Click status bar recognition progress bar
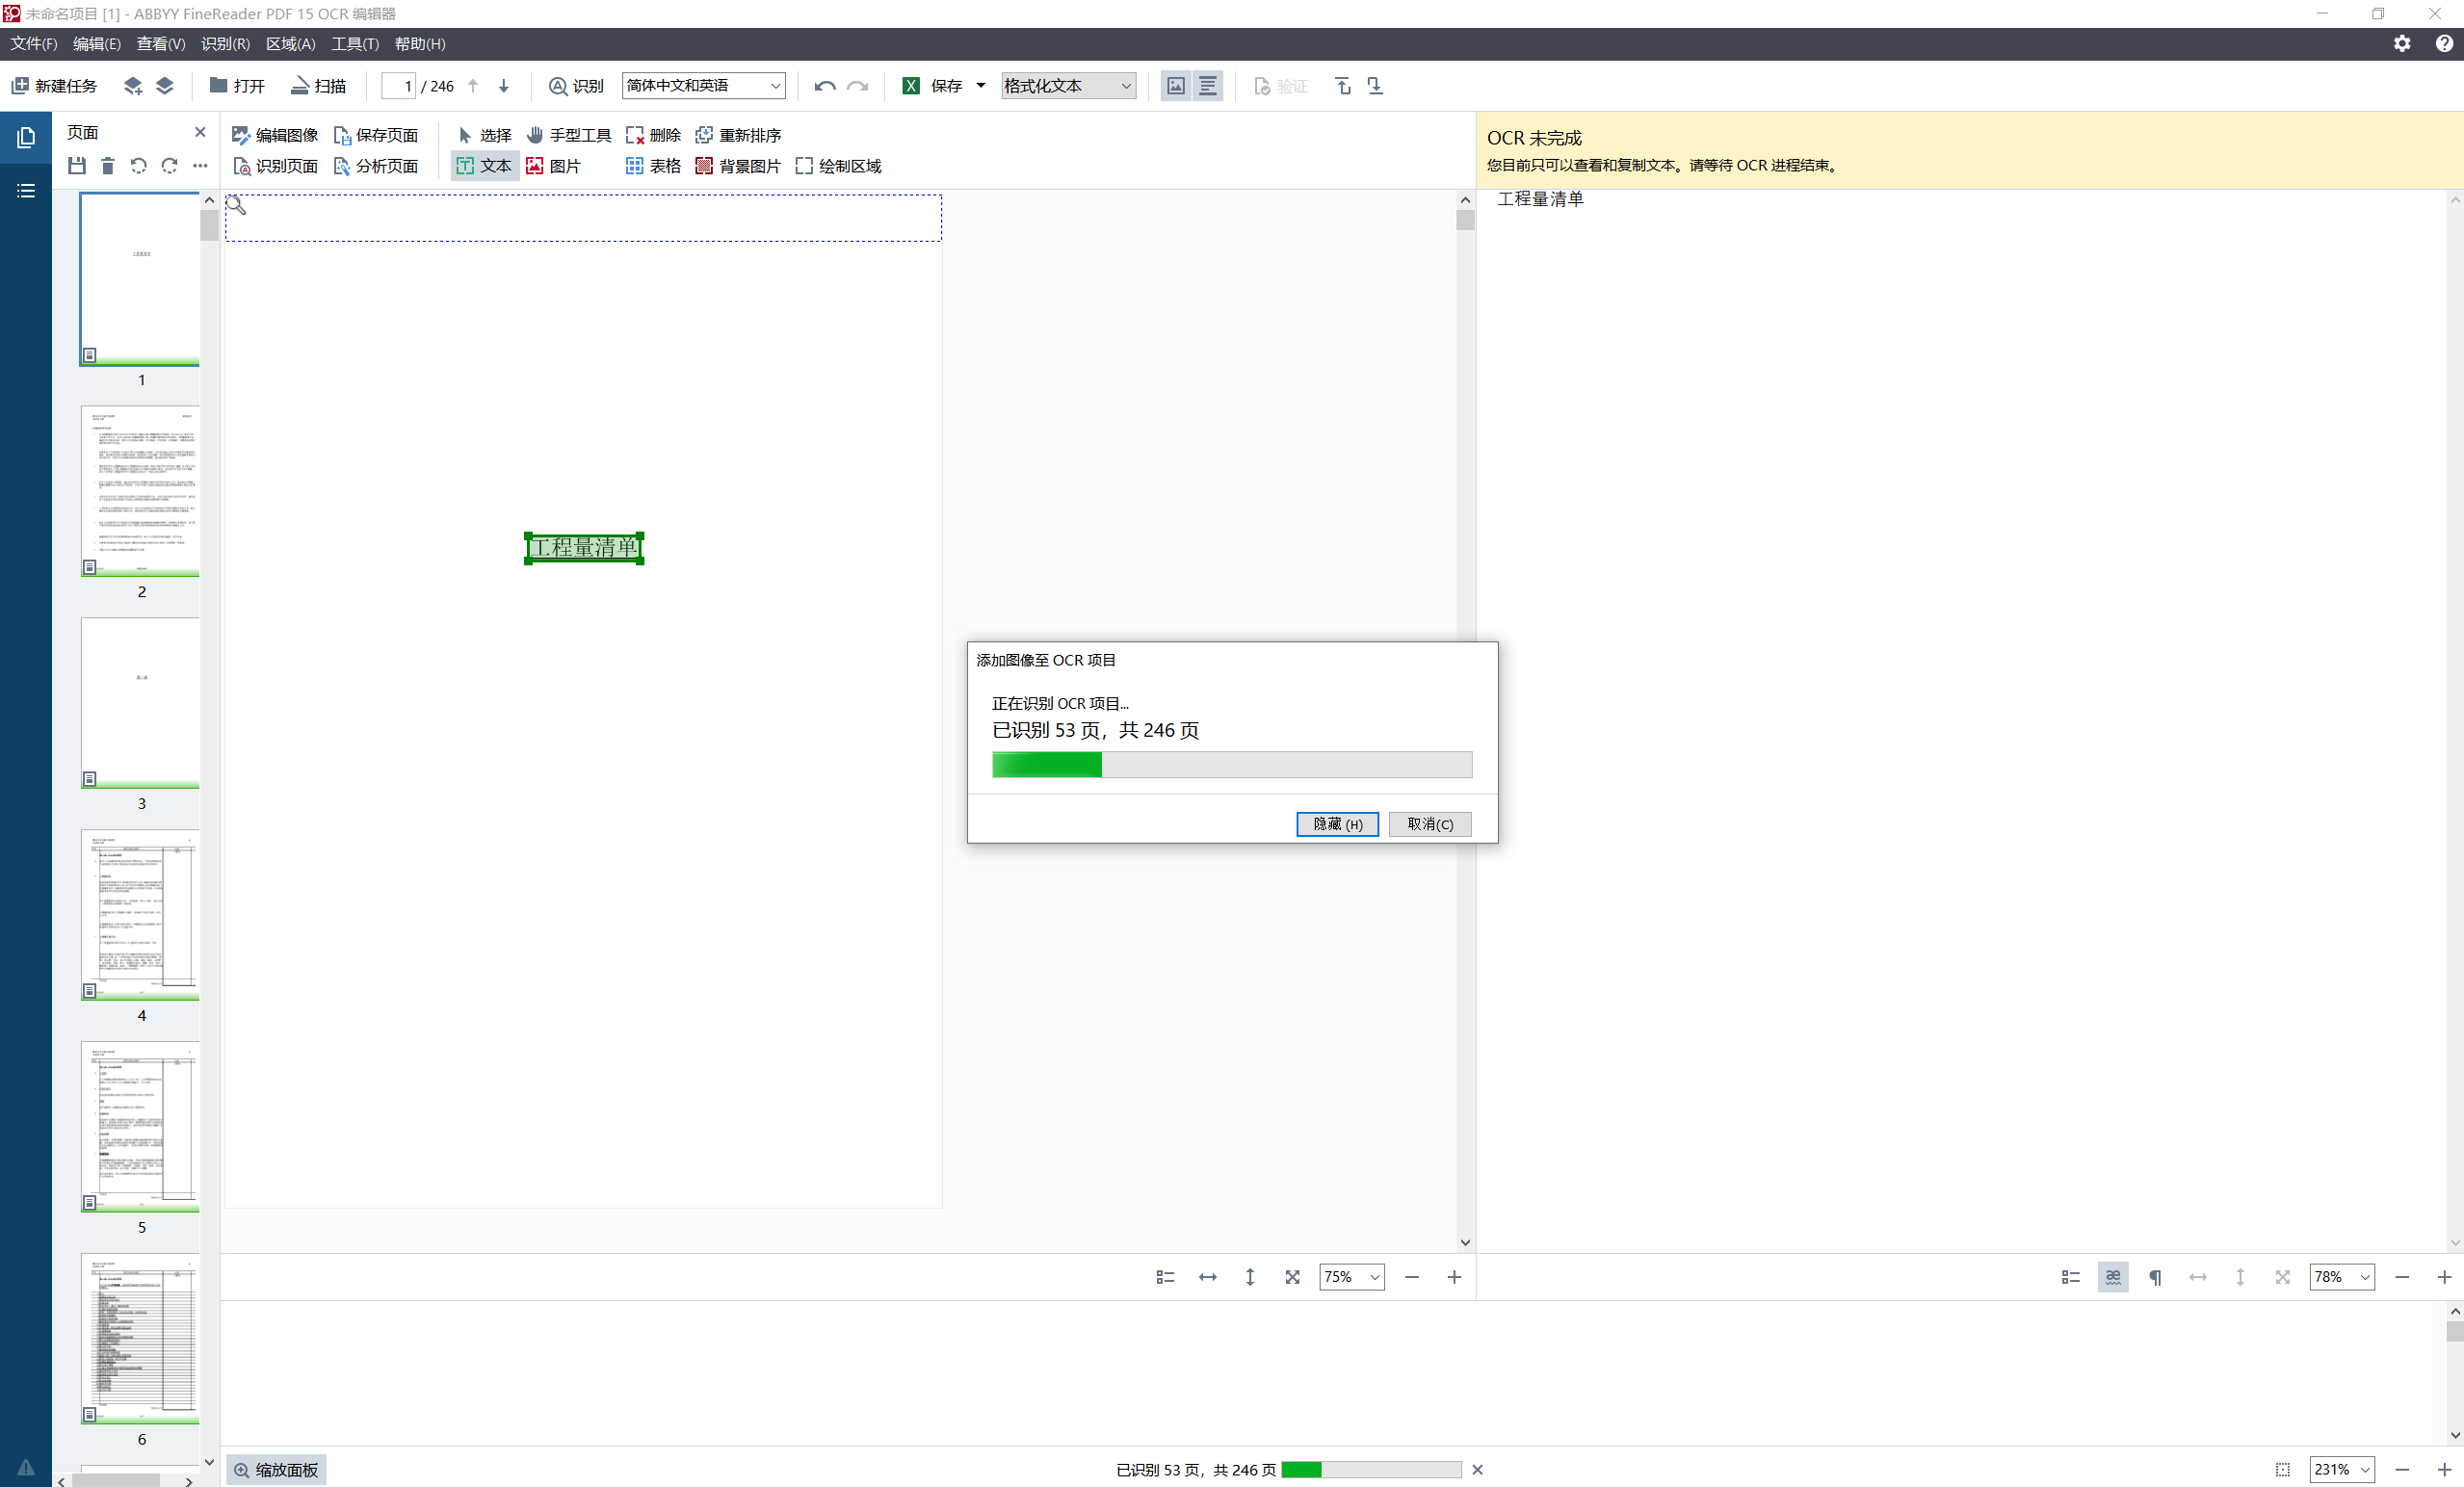The width and height of the screenshot is (2464, 1487). point(1371,1470)
